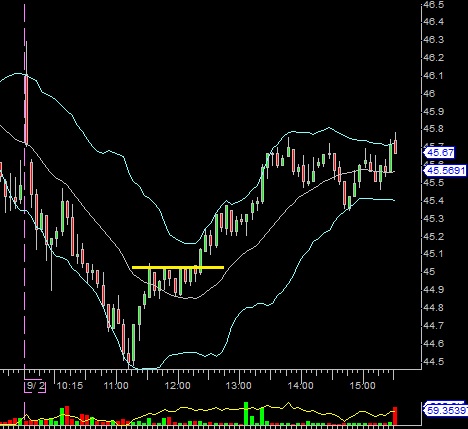Click the 13:00 time axis label
468x429 pixels.
pyautogui.click(x=239, y=386)
